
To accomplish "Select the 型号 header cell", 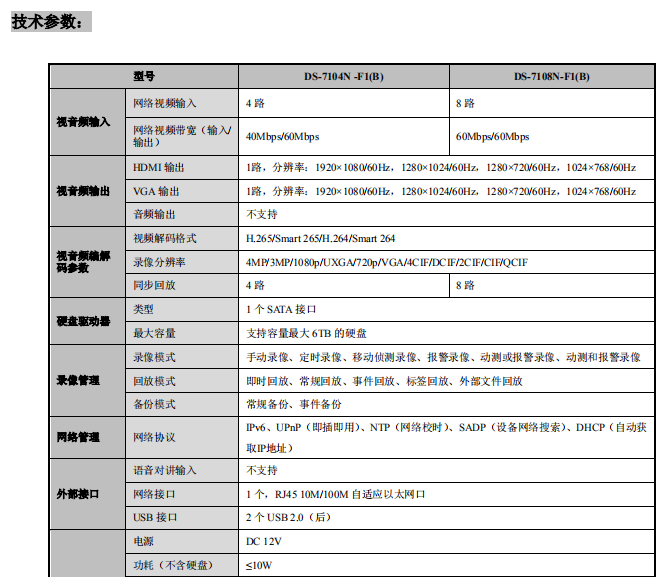I will [144, 76].
